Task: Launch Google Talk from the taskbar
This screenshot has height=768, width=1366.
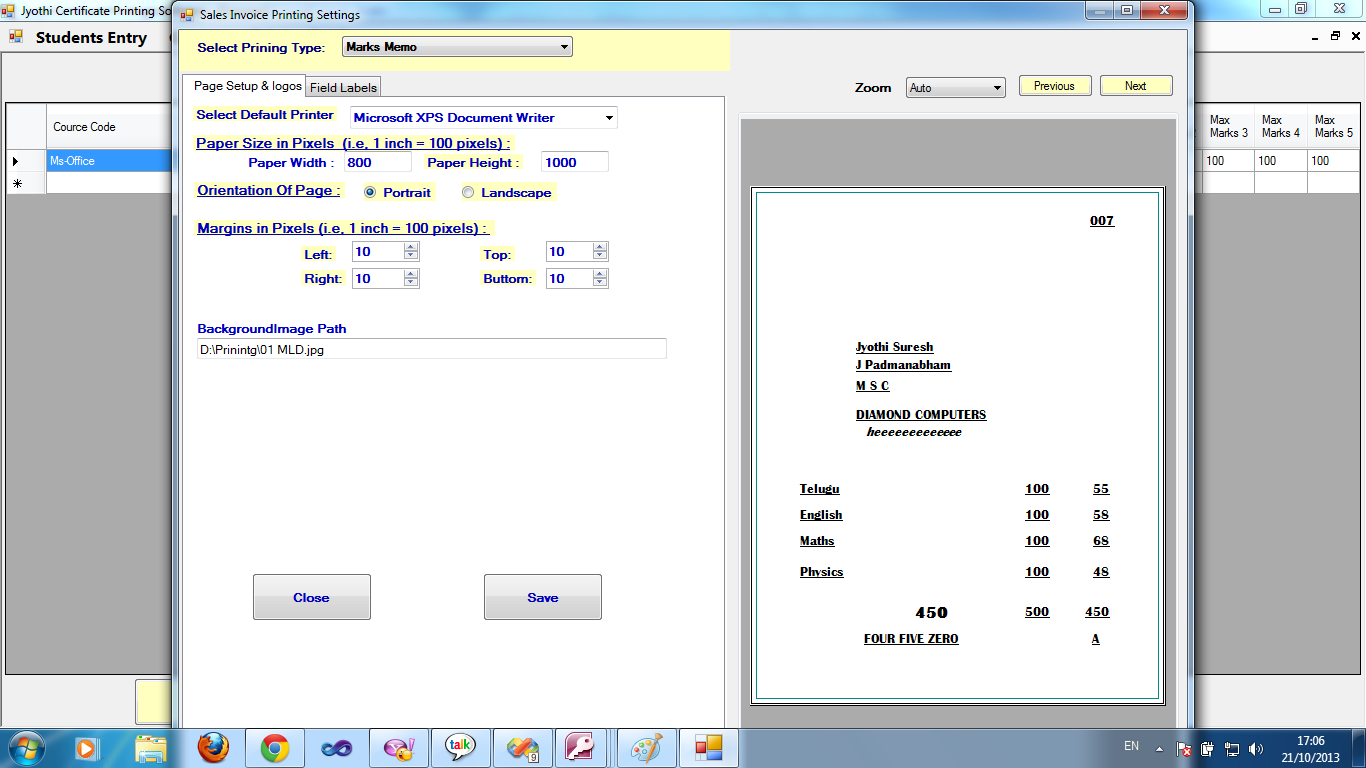Action: tap(460, 747)
